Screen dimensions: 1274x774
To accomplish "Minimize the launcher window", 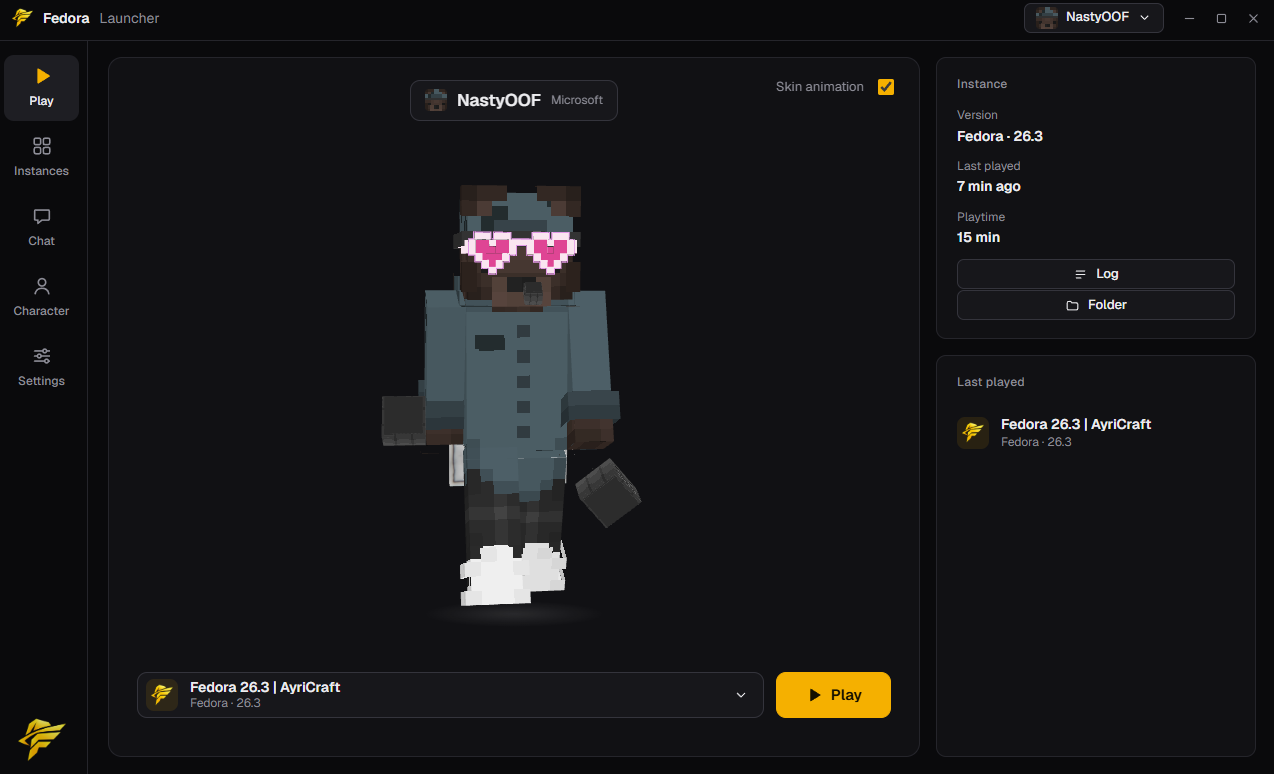I will (1189, 18).
